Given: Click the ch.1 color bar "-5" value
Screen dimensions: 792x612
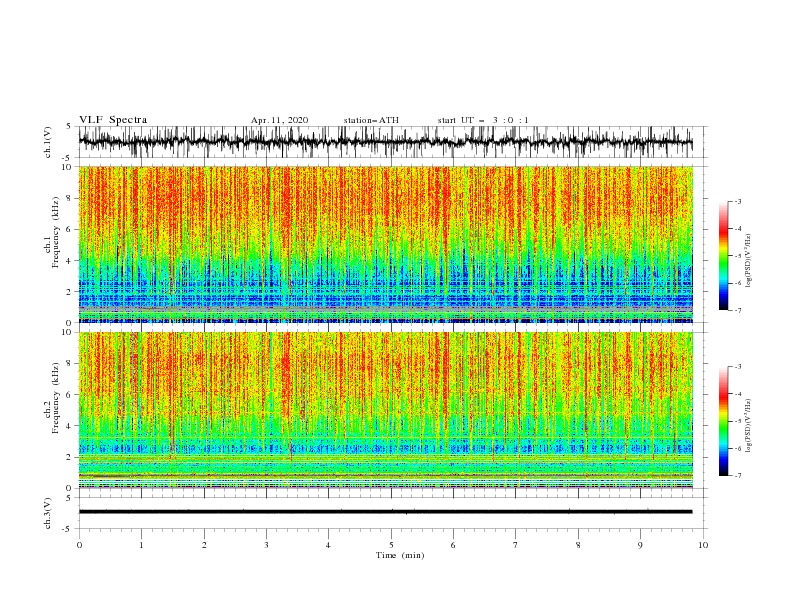Looking at the screenshot, I should point(738,256).
